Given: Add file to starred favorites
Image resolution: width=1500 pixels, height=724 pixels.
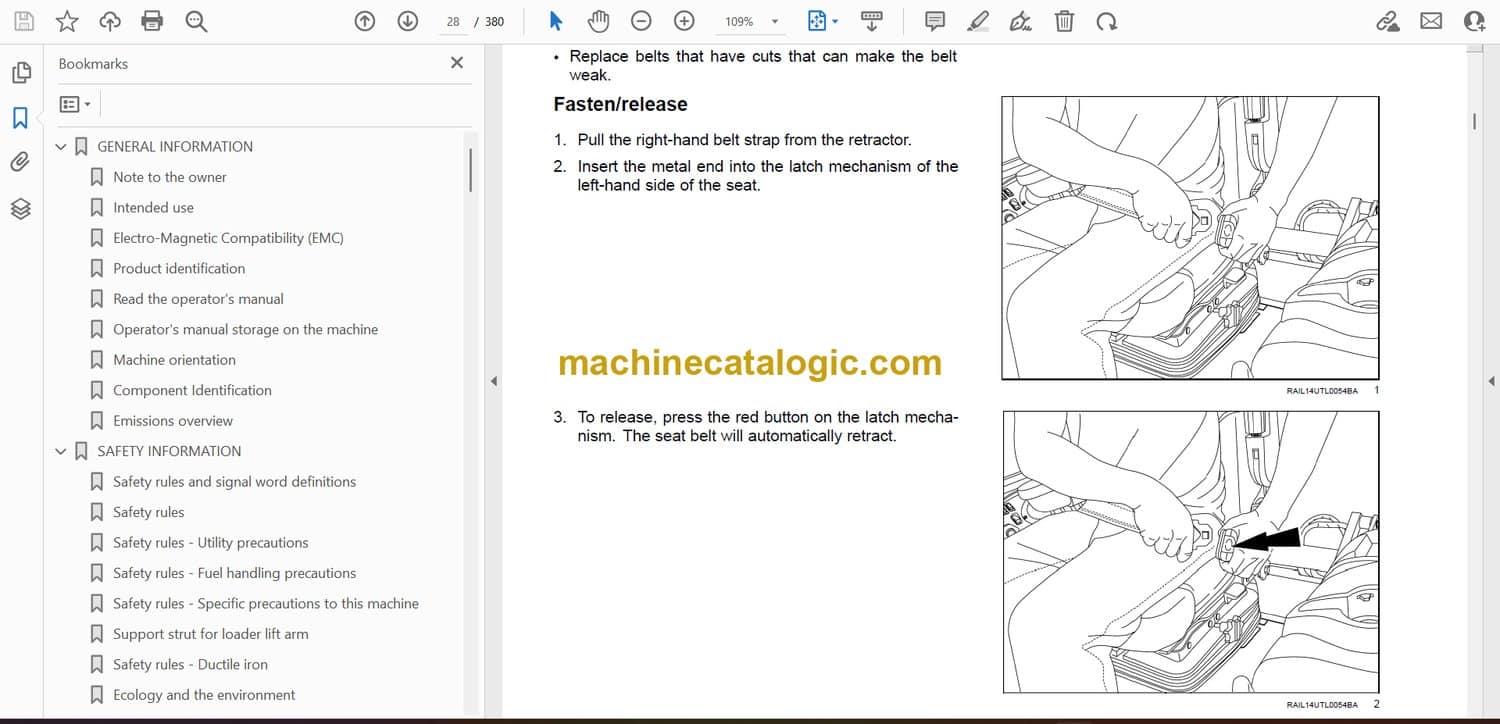Looking at the screenshot, I should [x=67, y=21].
